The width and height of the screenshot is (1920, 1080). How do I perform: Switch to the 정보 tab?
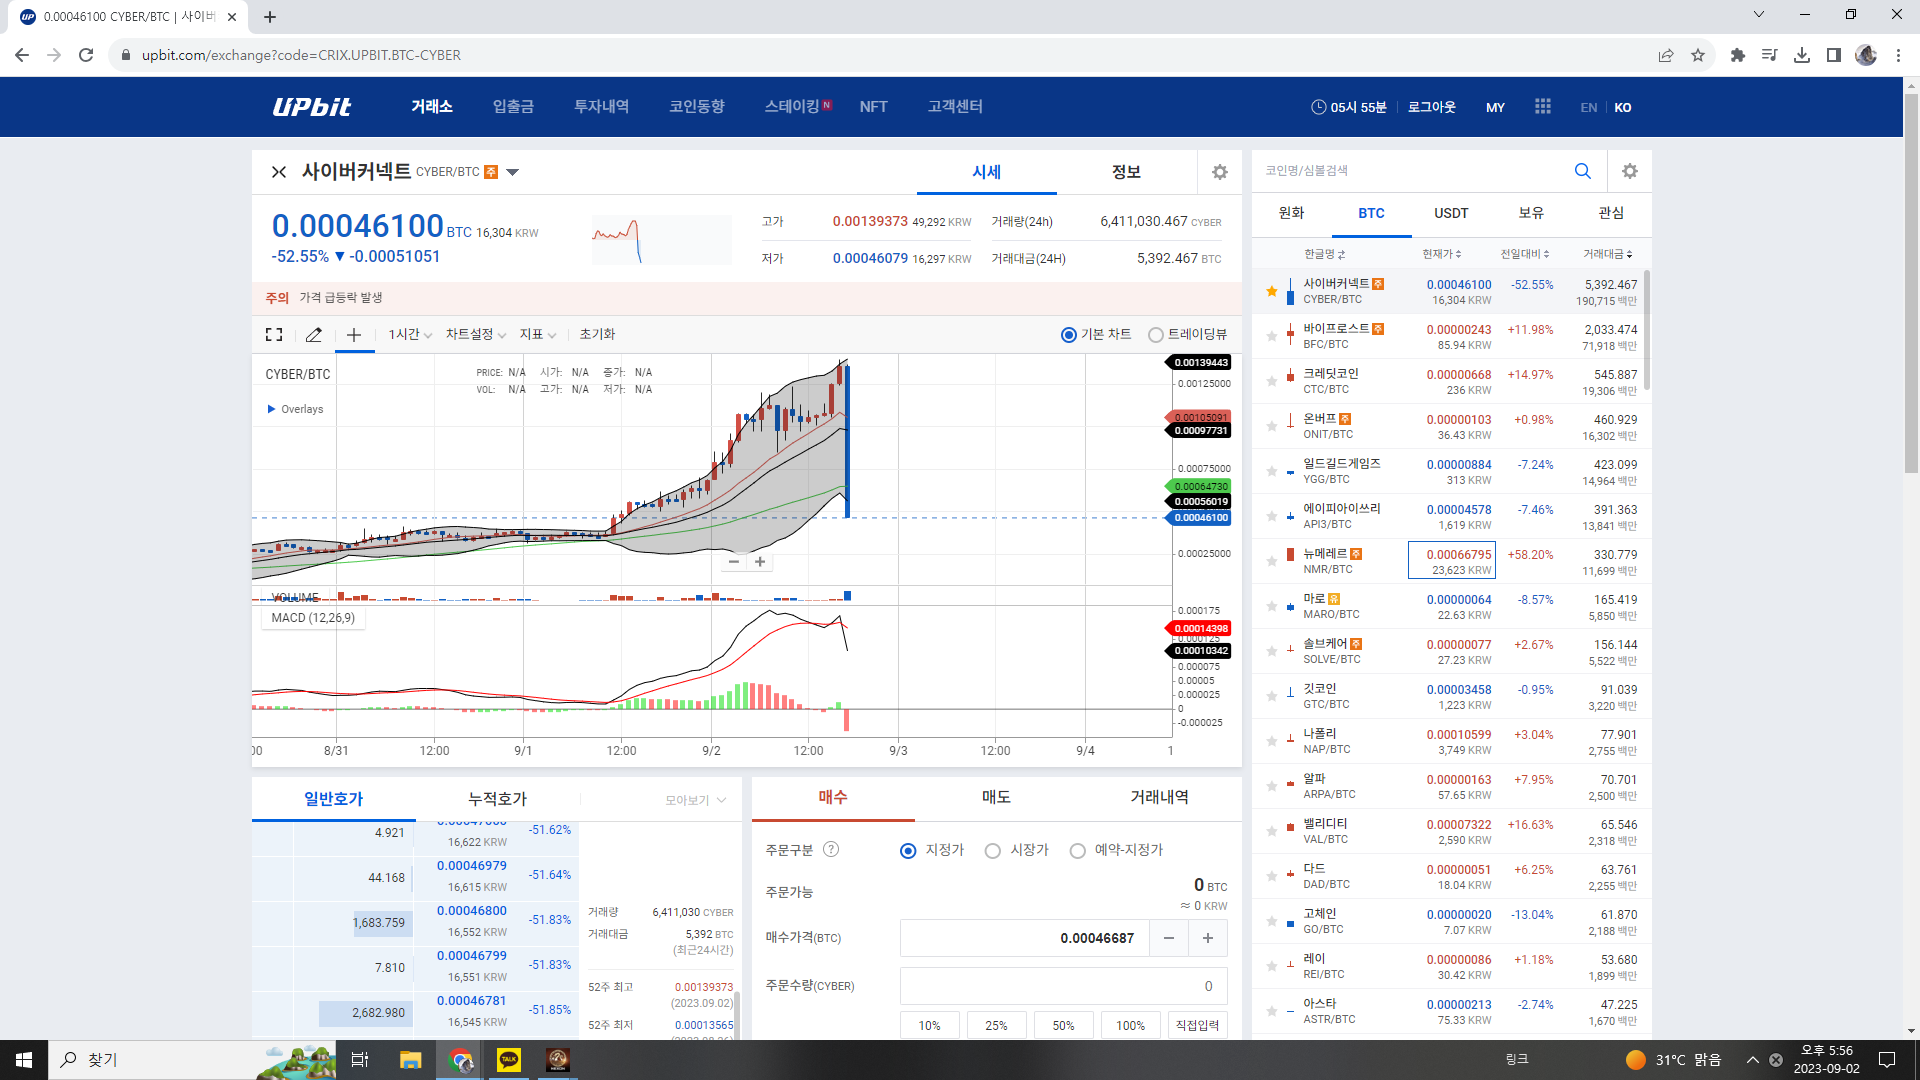[1127, 171]
